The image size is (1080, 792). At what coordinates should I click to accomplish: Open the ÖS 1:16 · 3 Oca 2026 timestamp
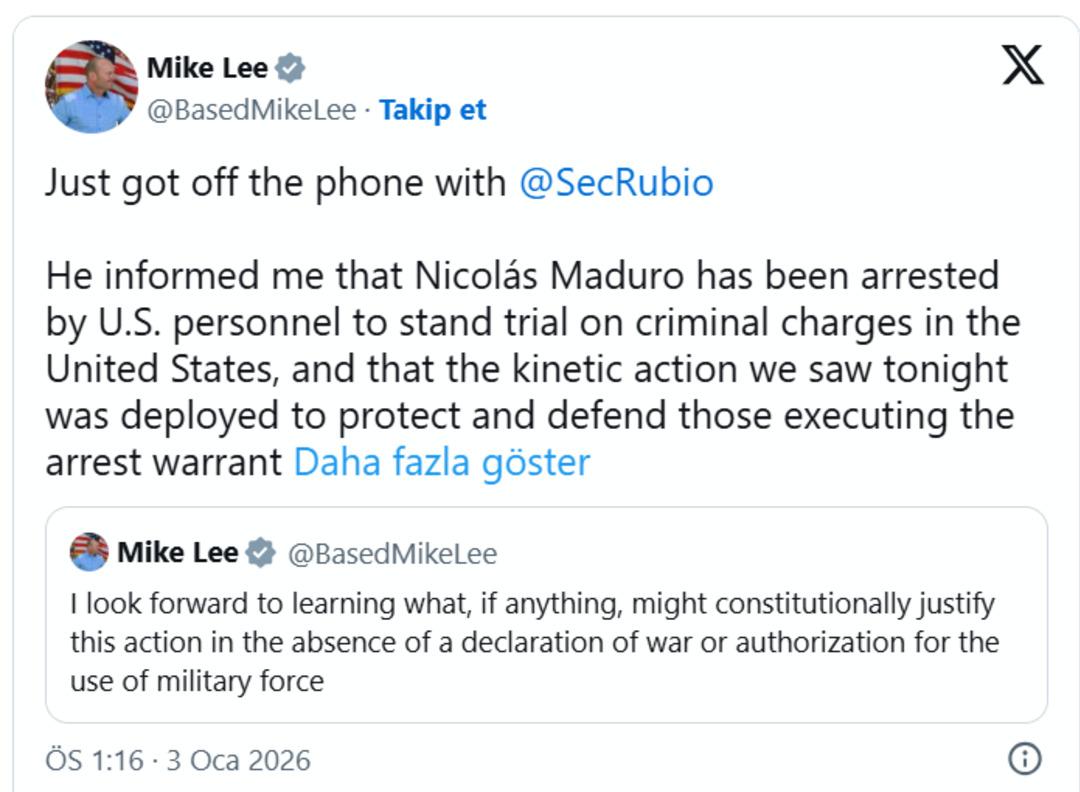point(178,760)
